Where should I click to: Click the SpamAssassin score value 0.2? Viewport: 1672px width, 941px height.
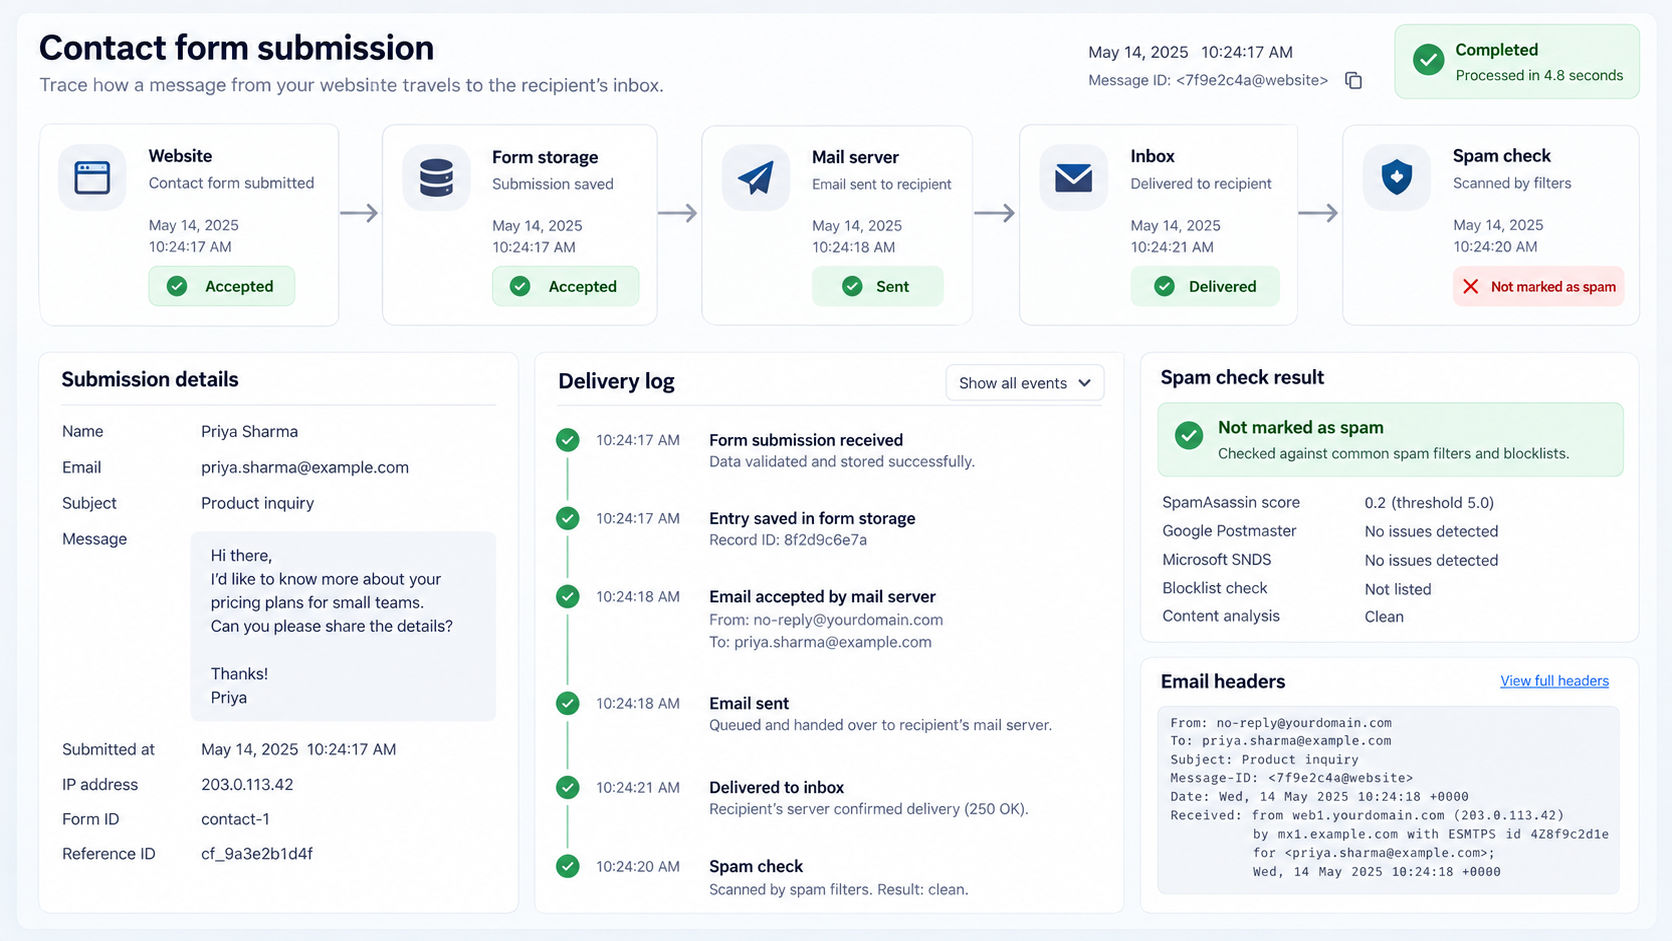tap(1429, 502)
